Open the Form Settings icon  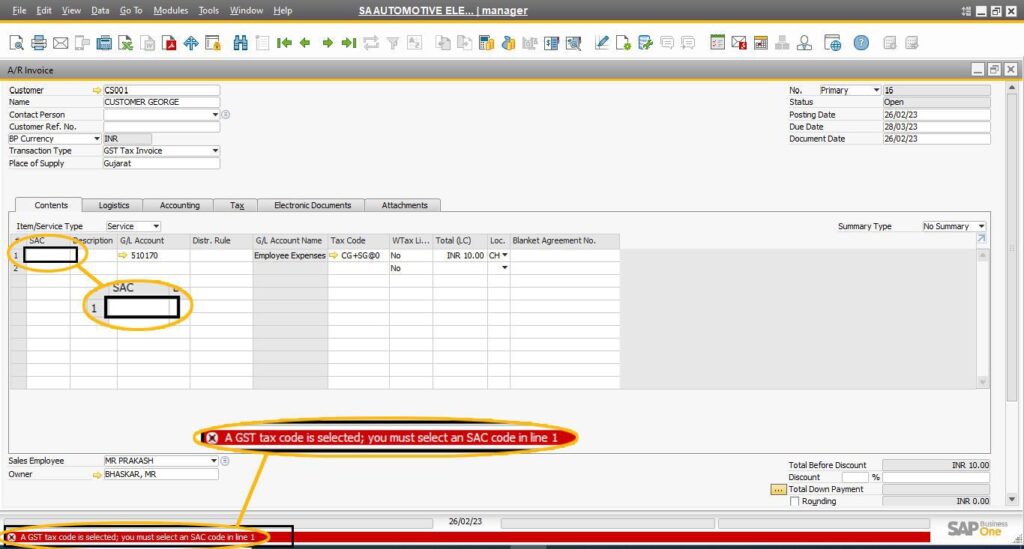[623, 43]
